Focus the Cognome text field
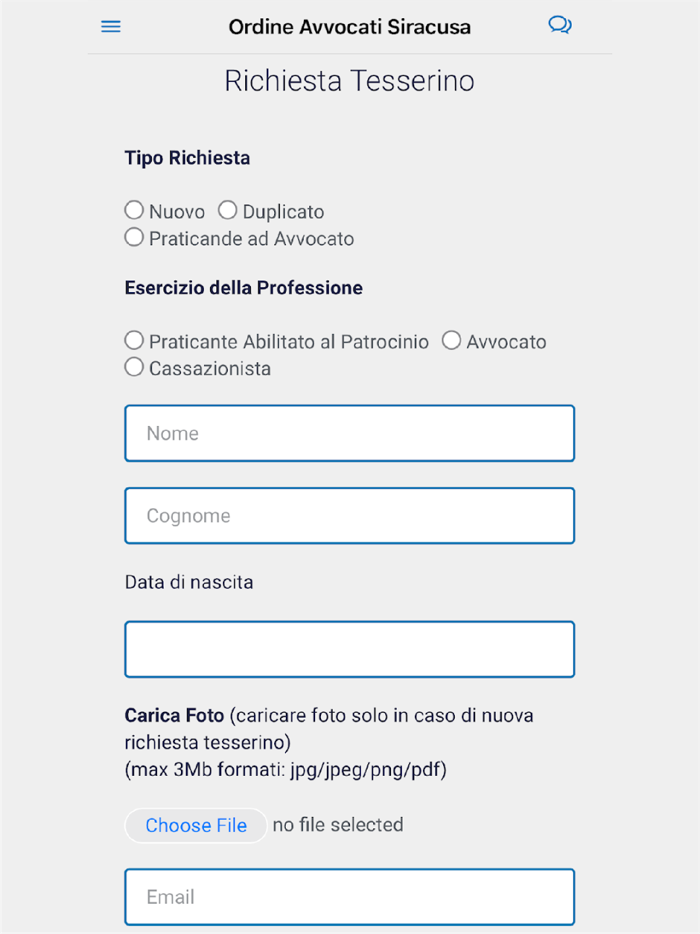The width and height of the screenshot is (700, 934). point(349,515)
